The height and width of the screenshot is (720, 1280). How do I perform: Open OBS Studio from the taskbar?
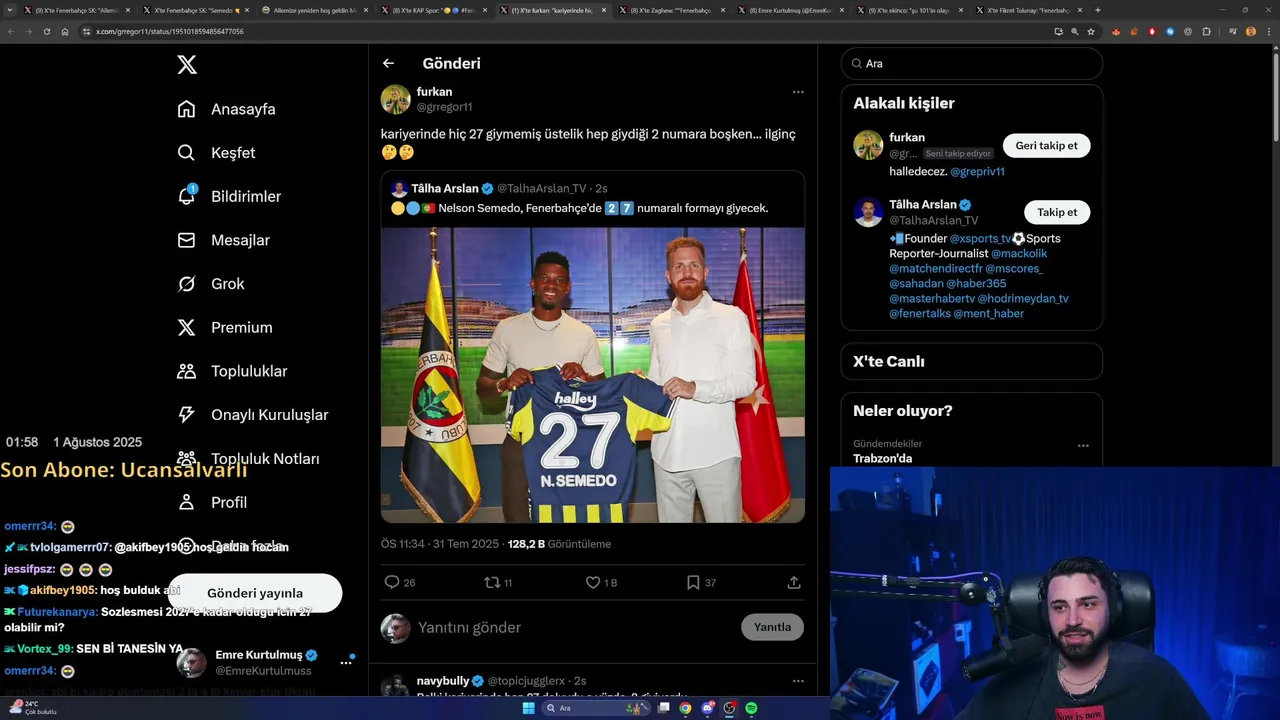tap(729, 708)
